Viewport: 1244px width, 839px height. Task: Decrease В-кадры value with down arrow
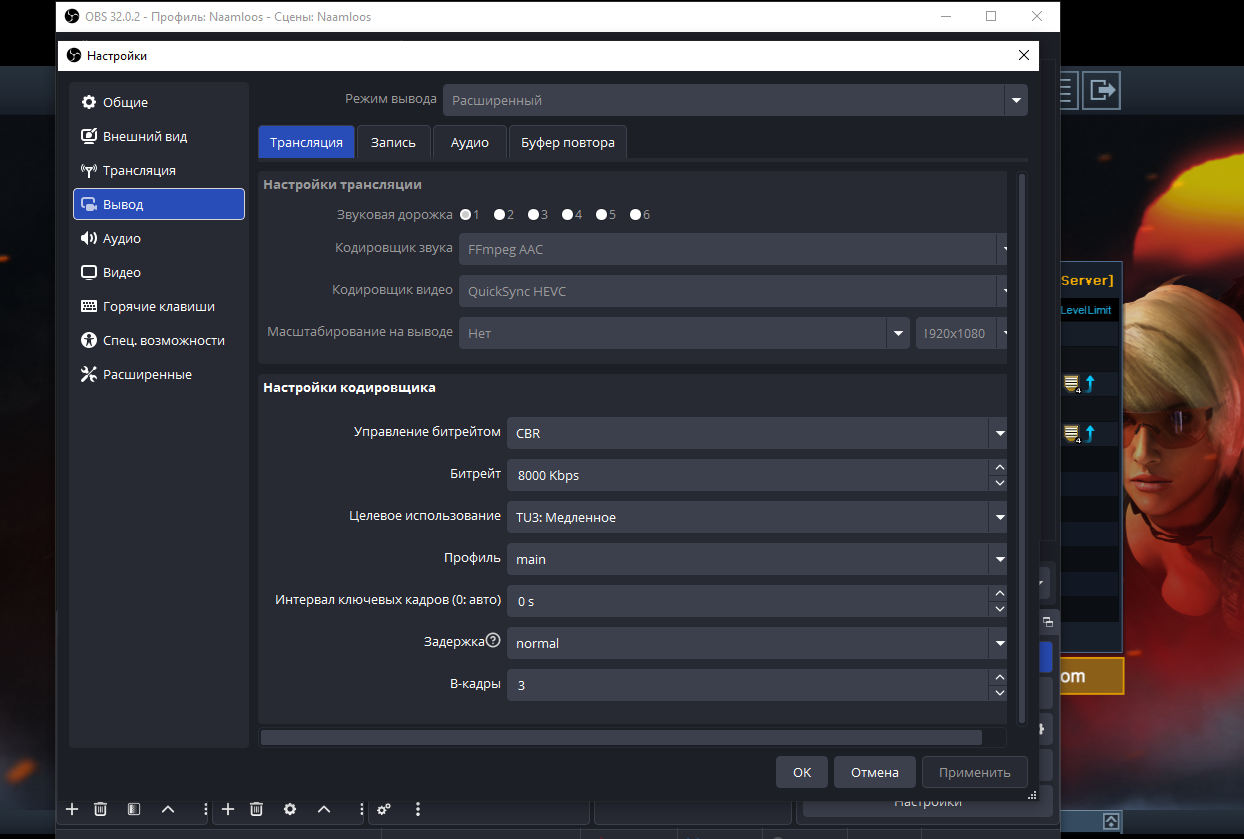tap(998, 693)
